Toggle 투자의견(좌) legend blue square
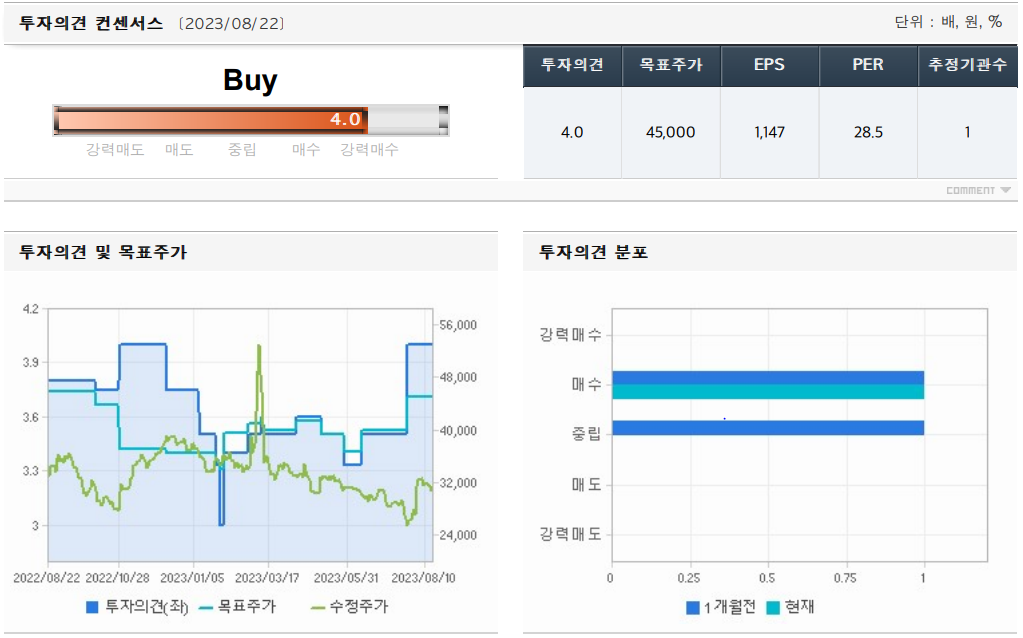This screenshot has width=1023, height=638. pos(92,607)
